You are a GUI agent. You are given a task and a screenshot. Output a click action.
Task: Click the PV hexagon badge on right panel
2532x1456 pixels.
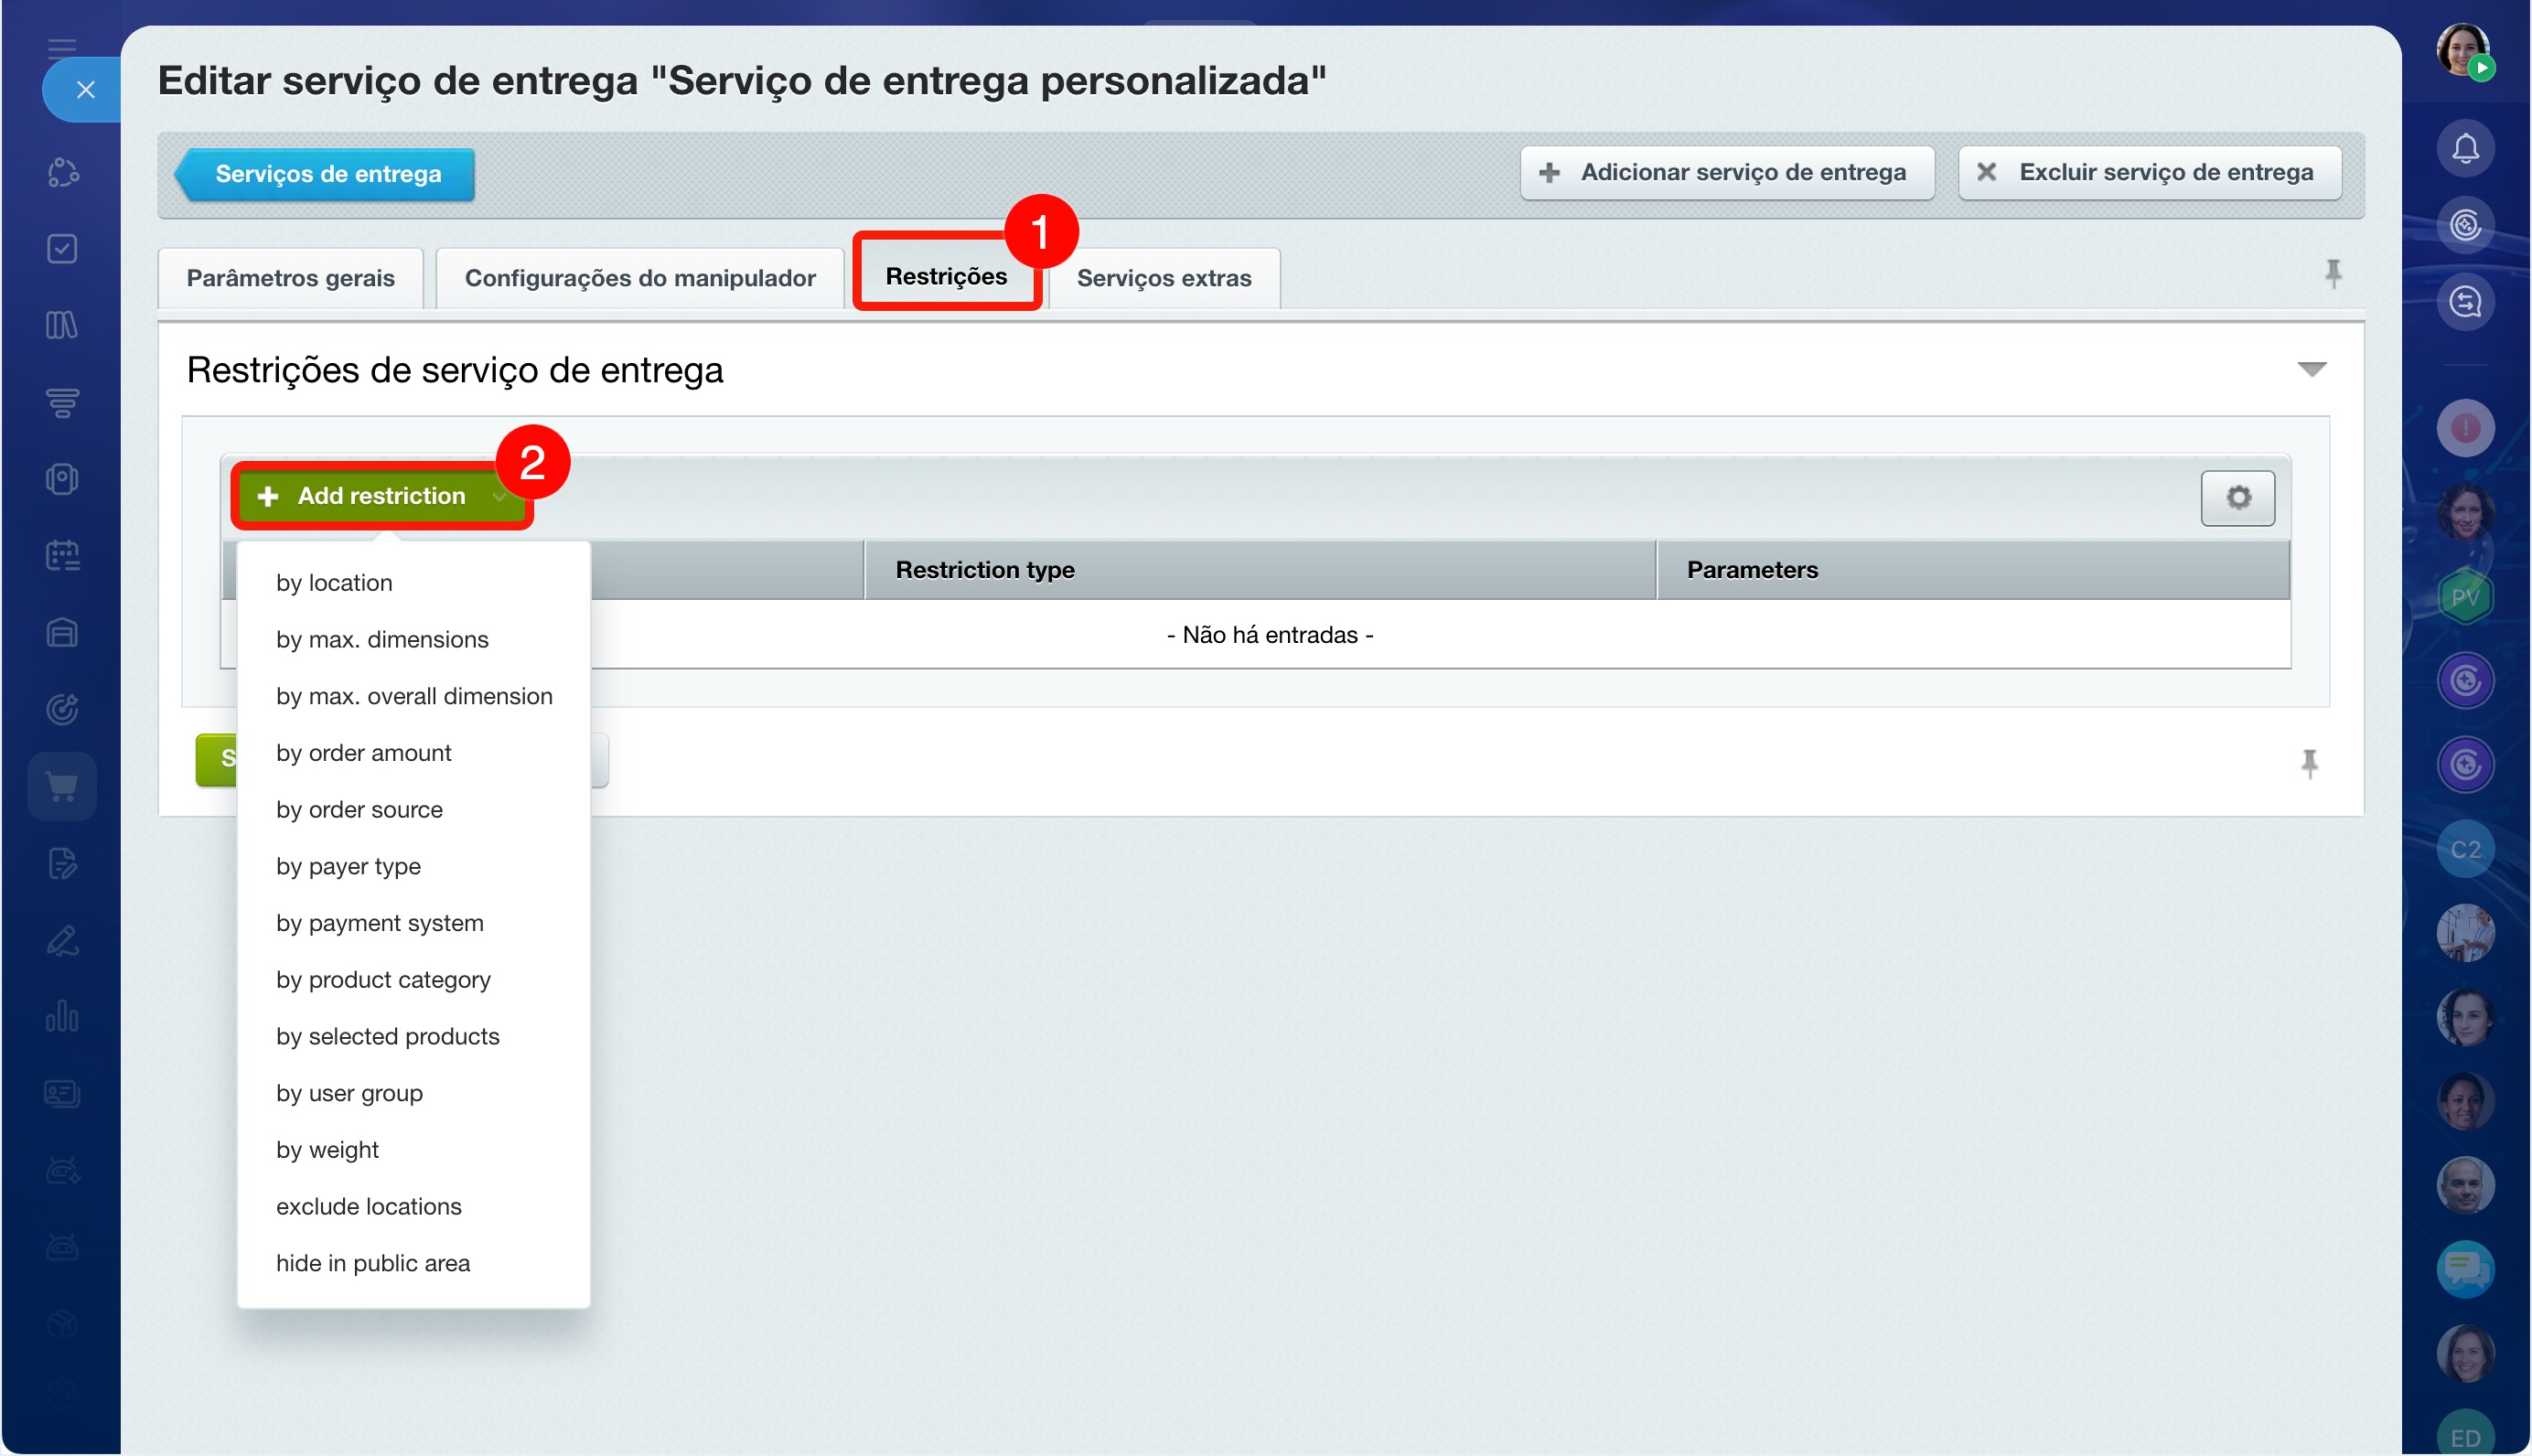[2465, 597]
